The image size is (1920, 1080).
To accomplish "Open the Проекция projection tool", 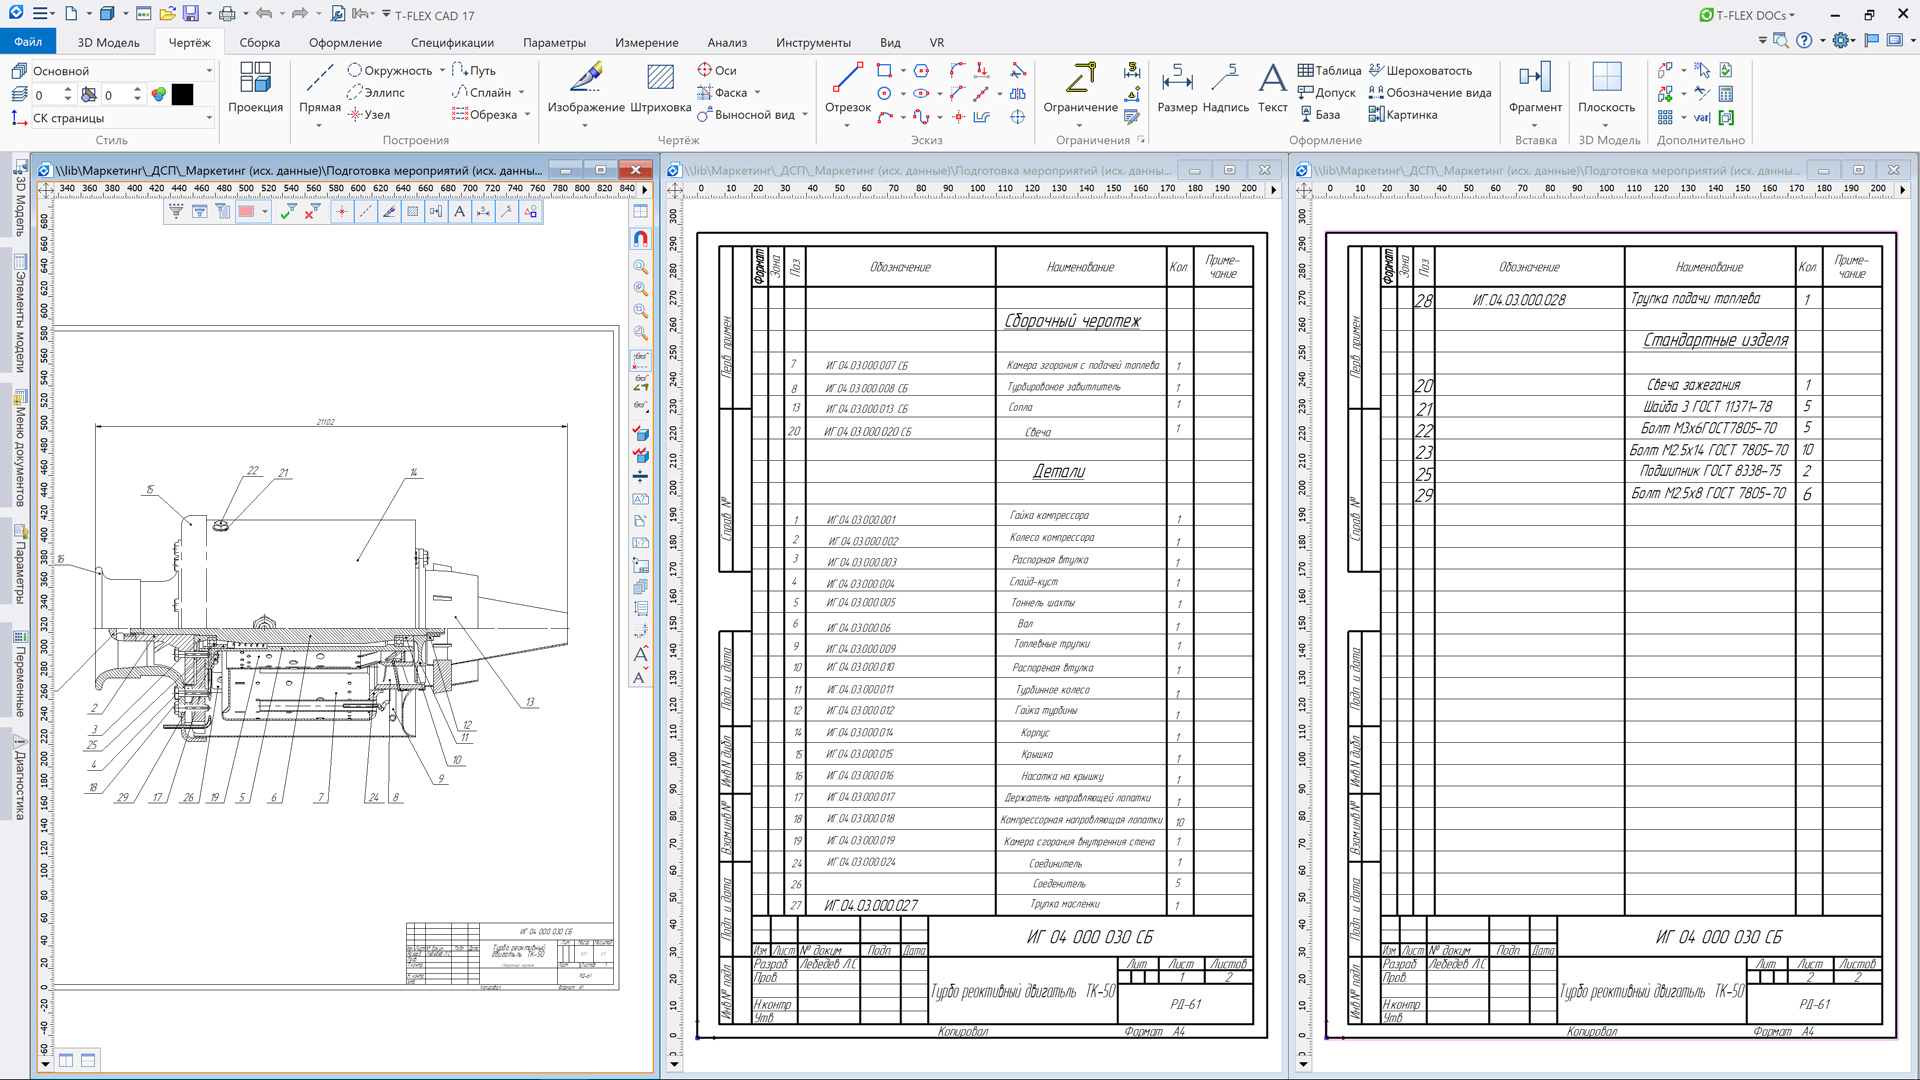I will click(255, 87).
